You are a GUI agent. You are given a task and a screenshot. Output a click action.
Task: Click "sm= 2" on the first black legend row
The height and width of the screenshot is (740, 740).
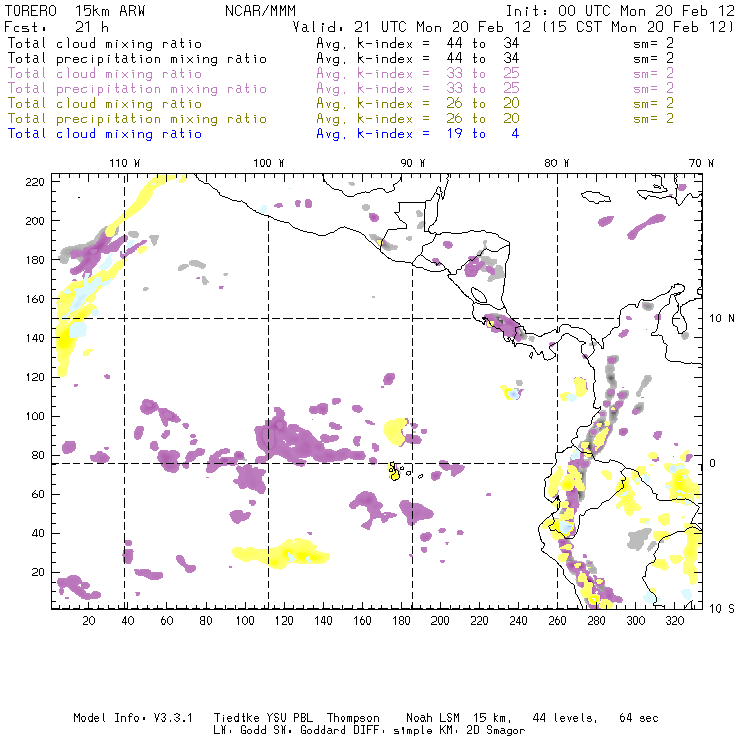653,43
